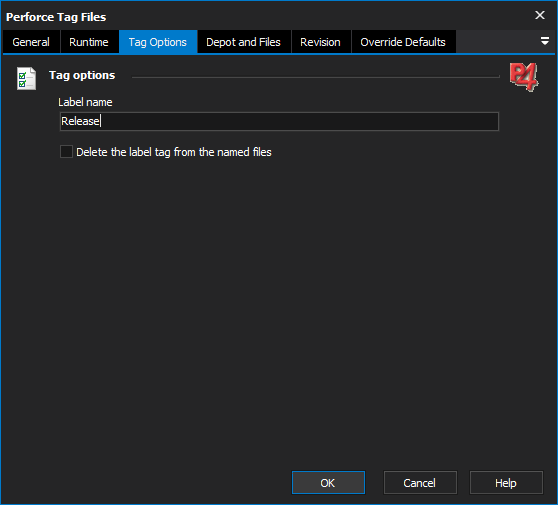Viewport: 558px width, 505px height.
Task: Enable Delete the label tag checkbox
Action: [67, 152]
